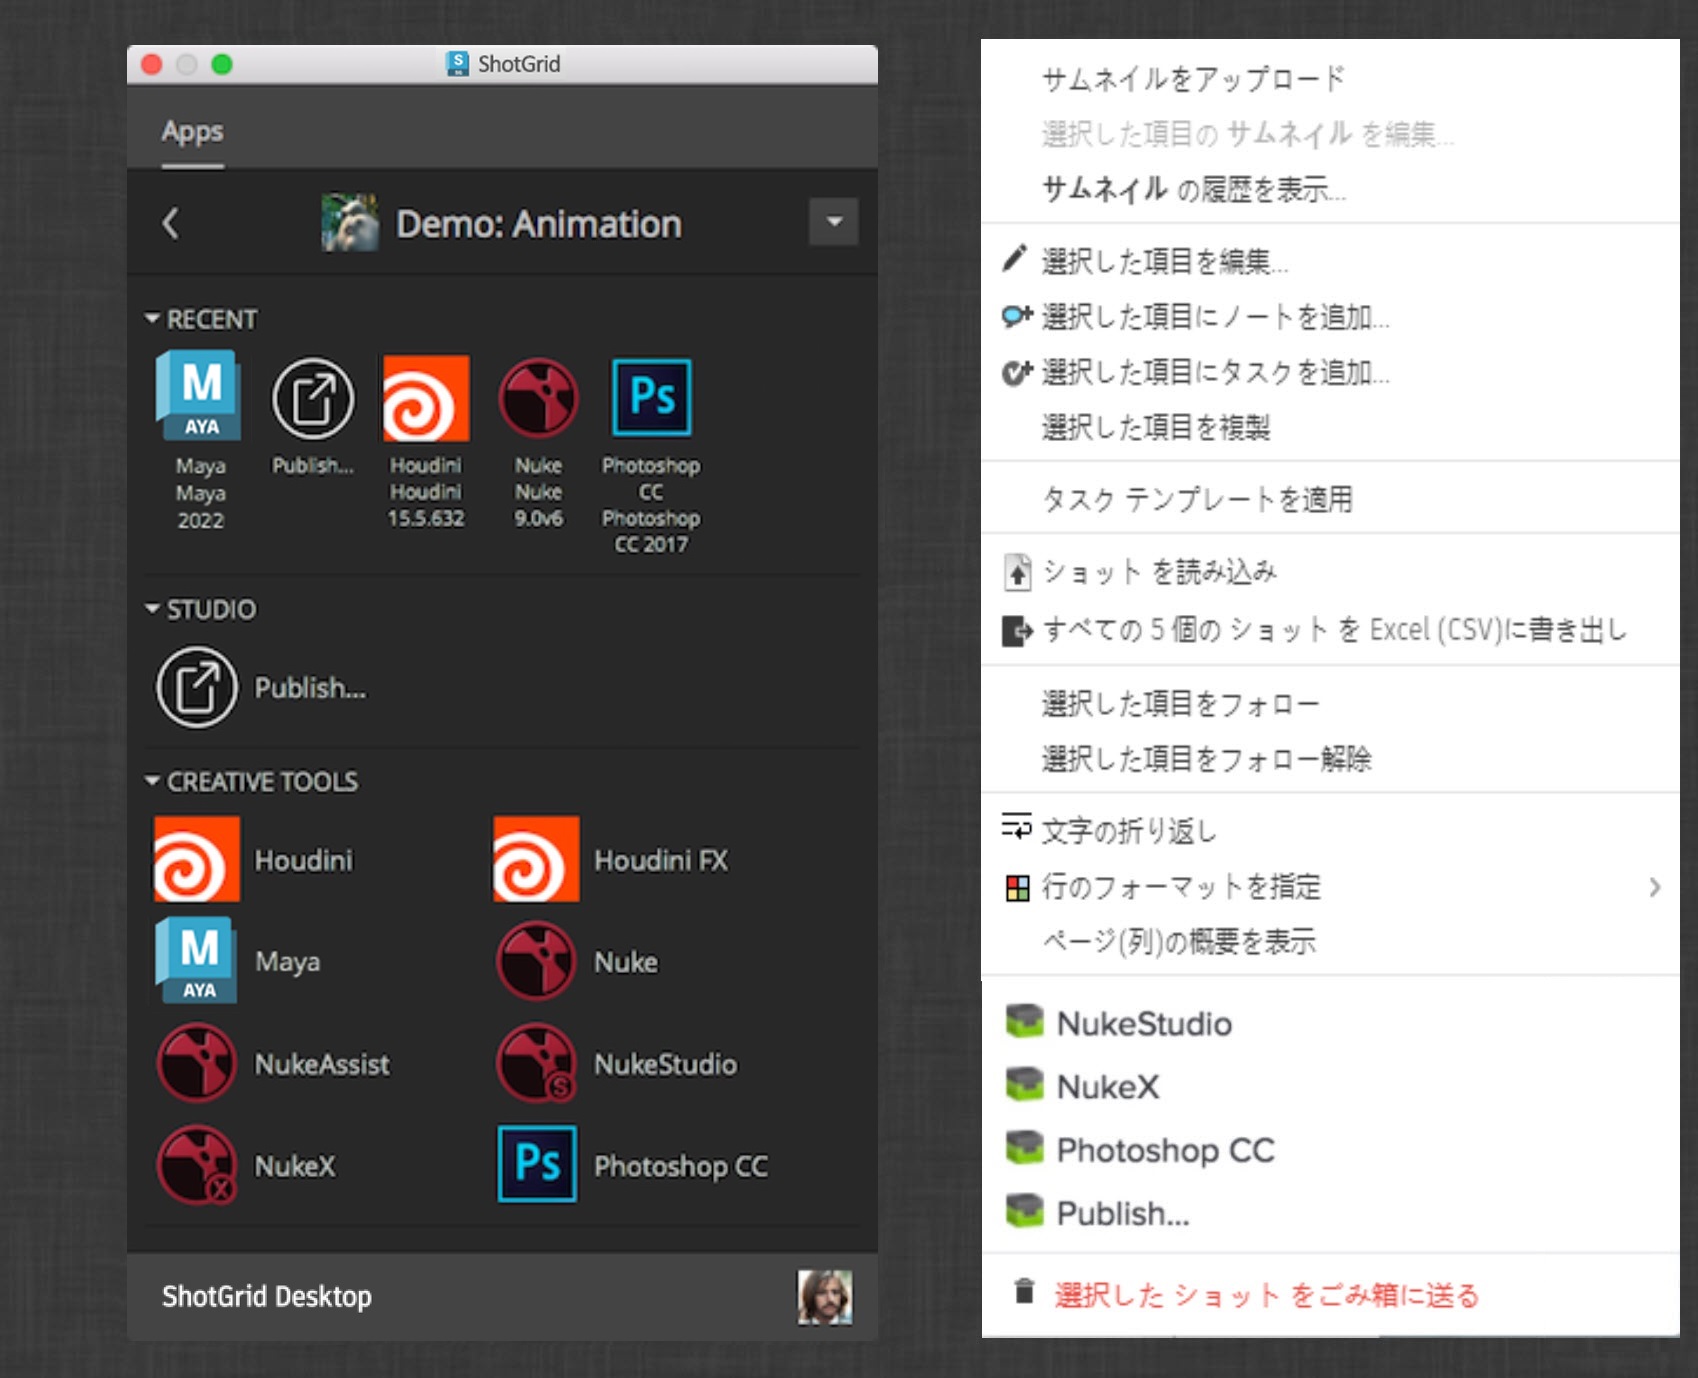Launch Photoshop CC 2017 in Recent section

[651, 397]
